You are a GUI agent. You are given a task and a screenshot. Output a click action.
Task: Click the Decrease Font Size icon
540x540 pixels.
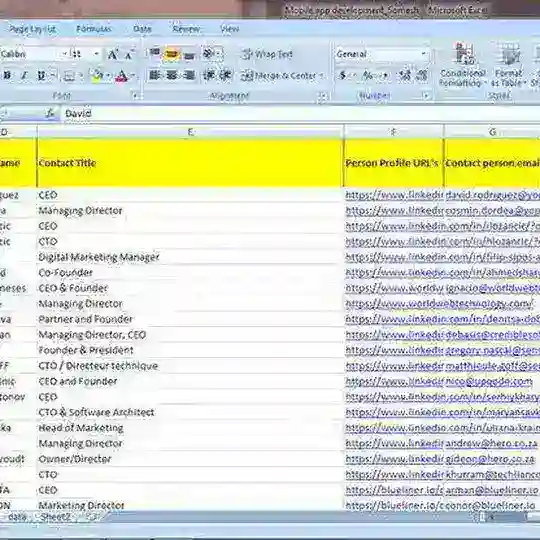(x=129, y=54)
